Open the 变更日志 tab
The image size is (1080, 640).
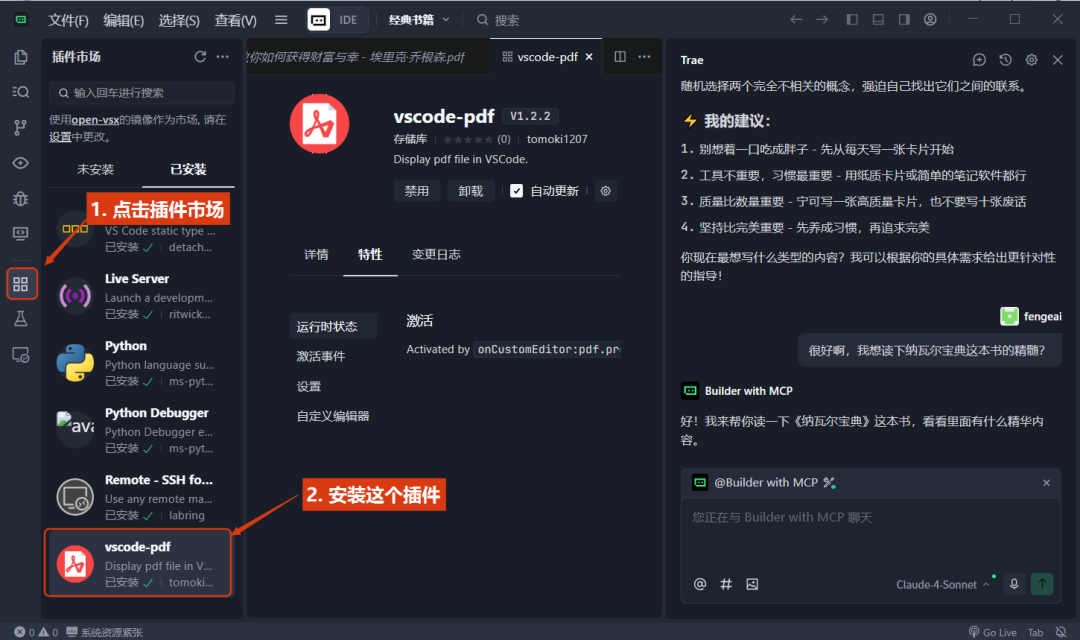[x=436, y=255]
